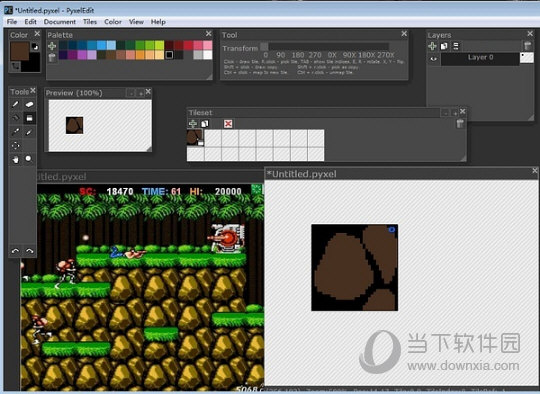
Task: Click the Undo arrow in Tools panel
Action: point(15,251)
